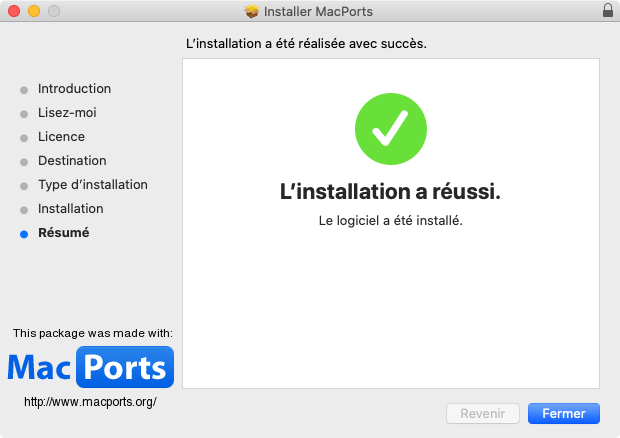Select the Lisez-moi step in sidebar

click(67, 113)
